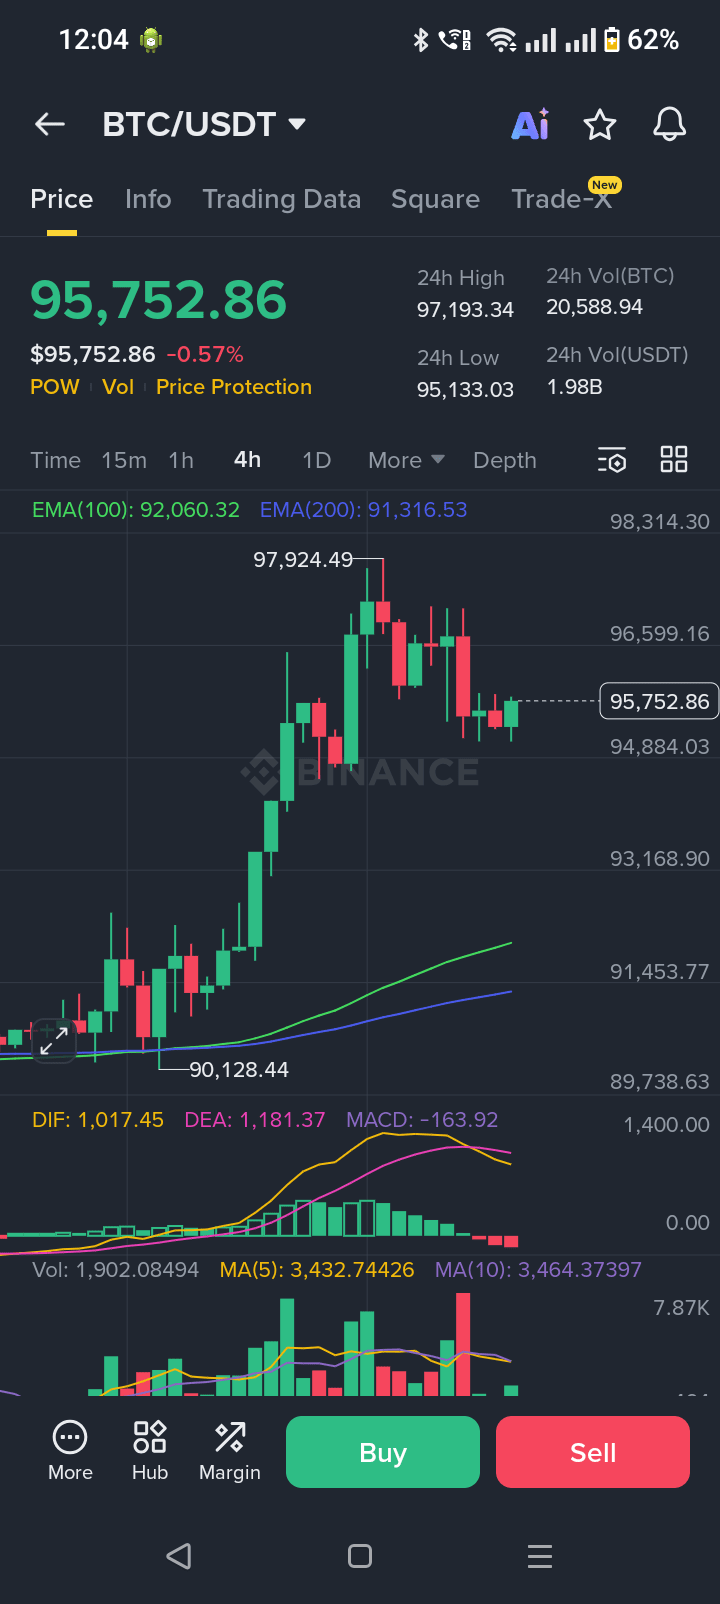Viewport: 720px width, 1604px height.
Task: Select the 4h chart interval
Action: coord(248,460)
